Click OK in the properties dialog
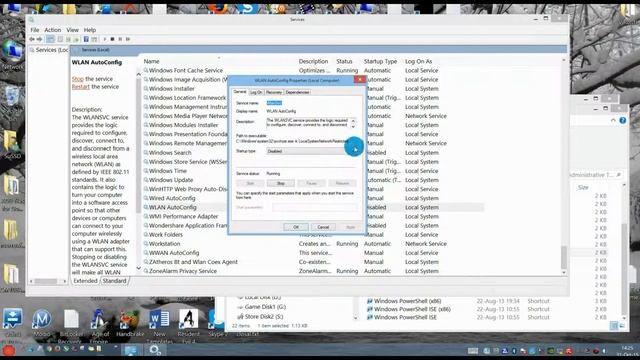 click(x=296, y=227)
